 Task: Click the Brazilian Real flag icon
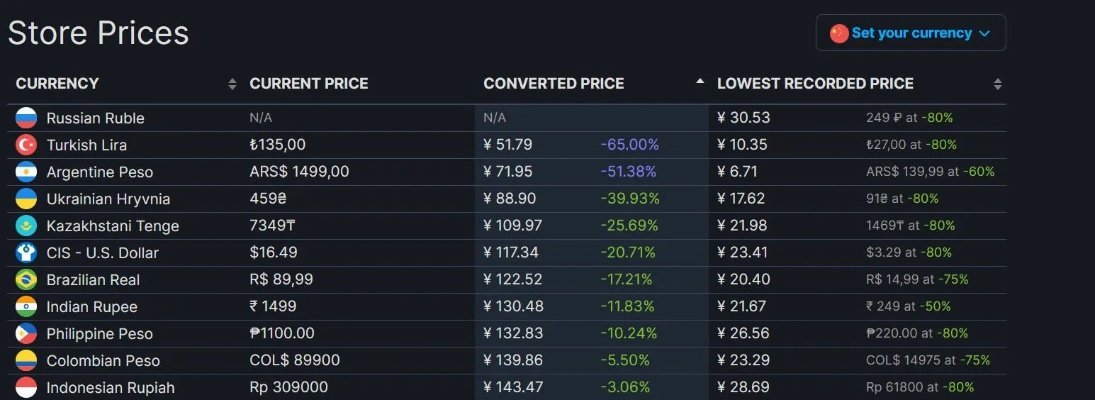[x=26, y=280]
